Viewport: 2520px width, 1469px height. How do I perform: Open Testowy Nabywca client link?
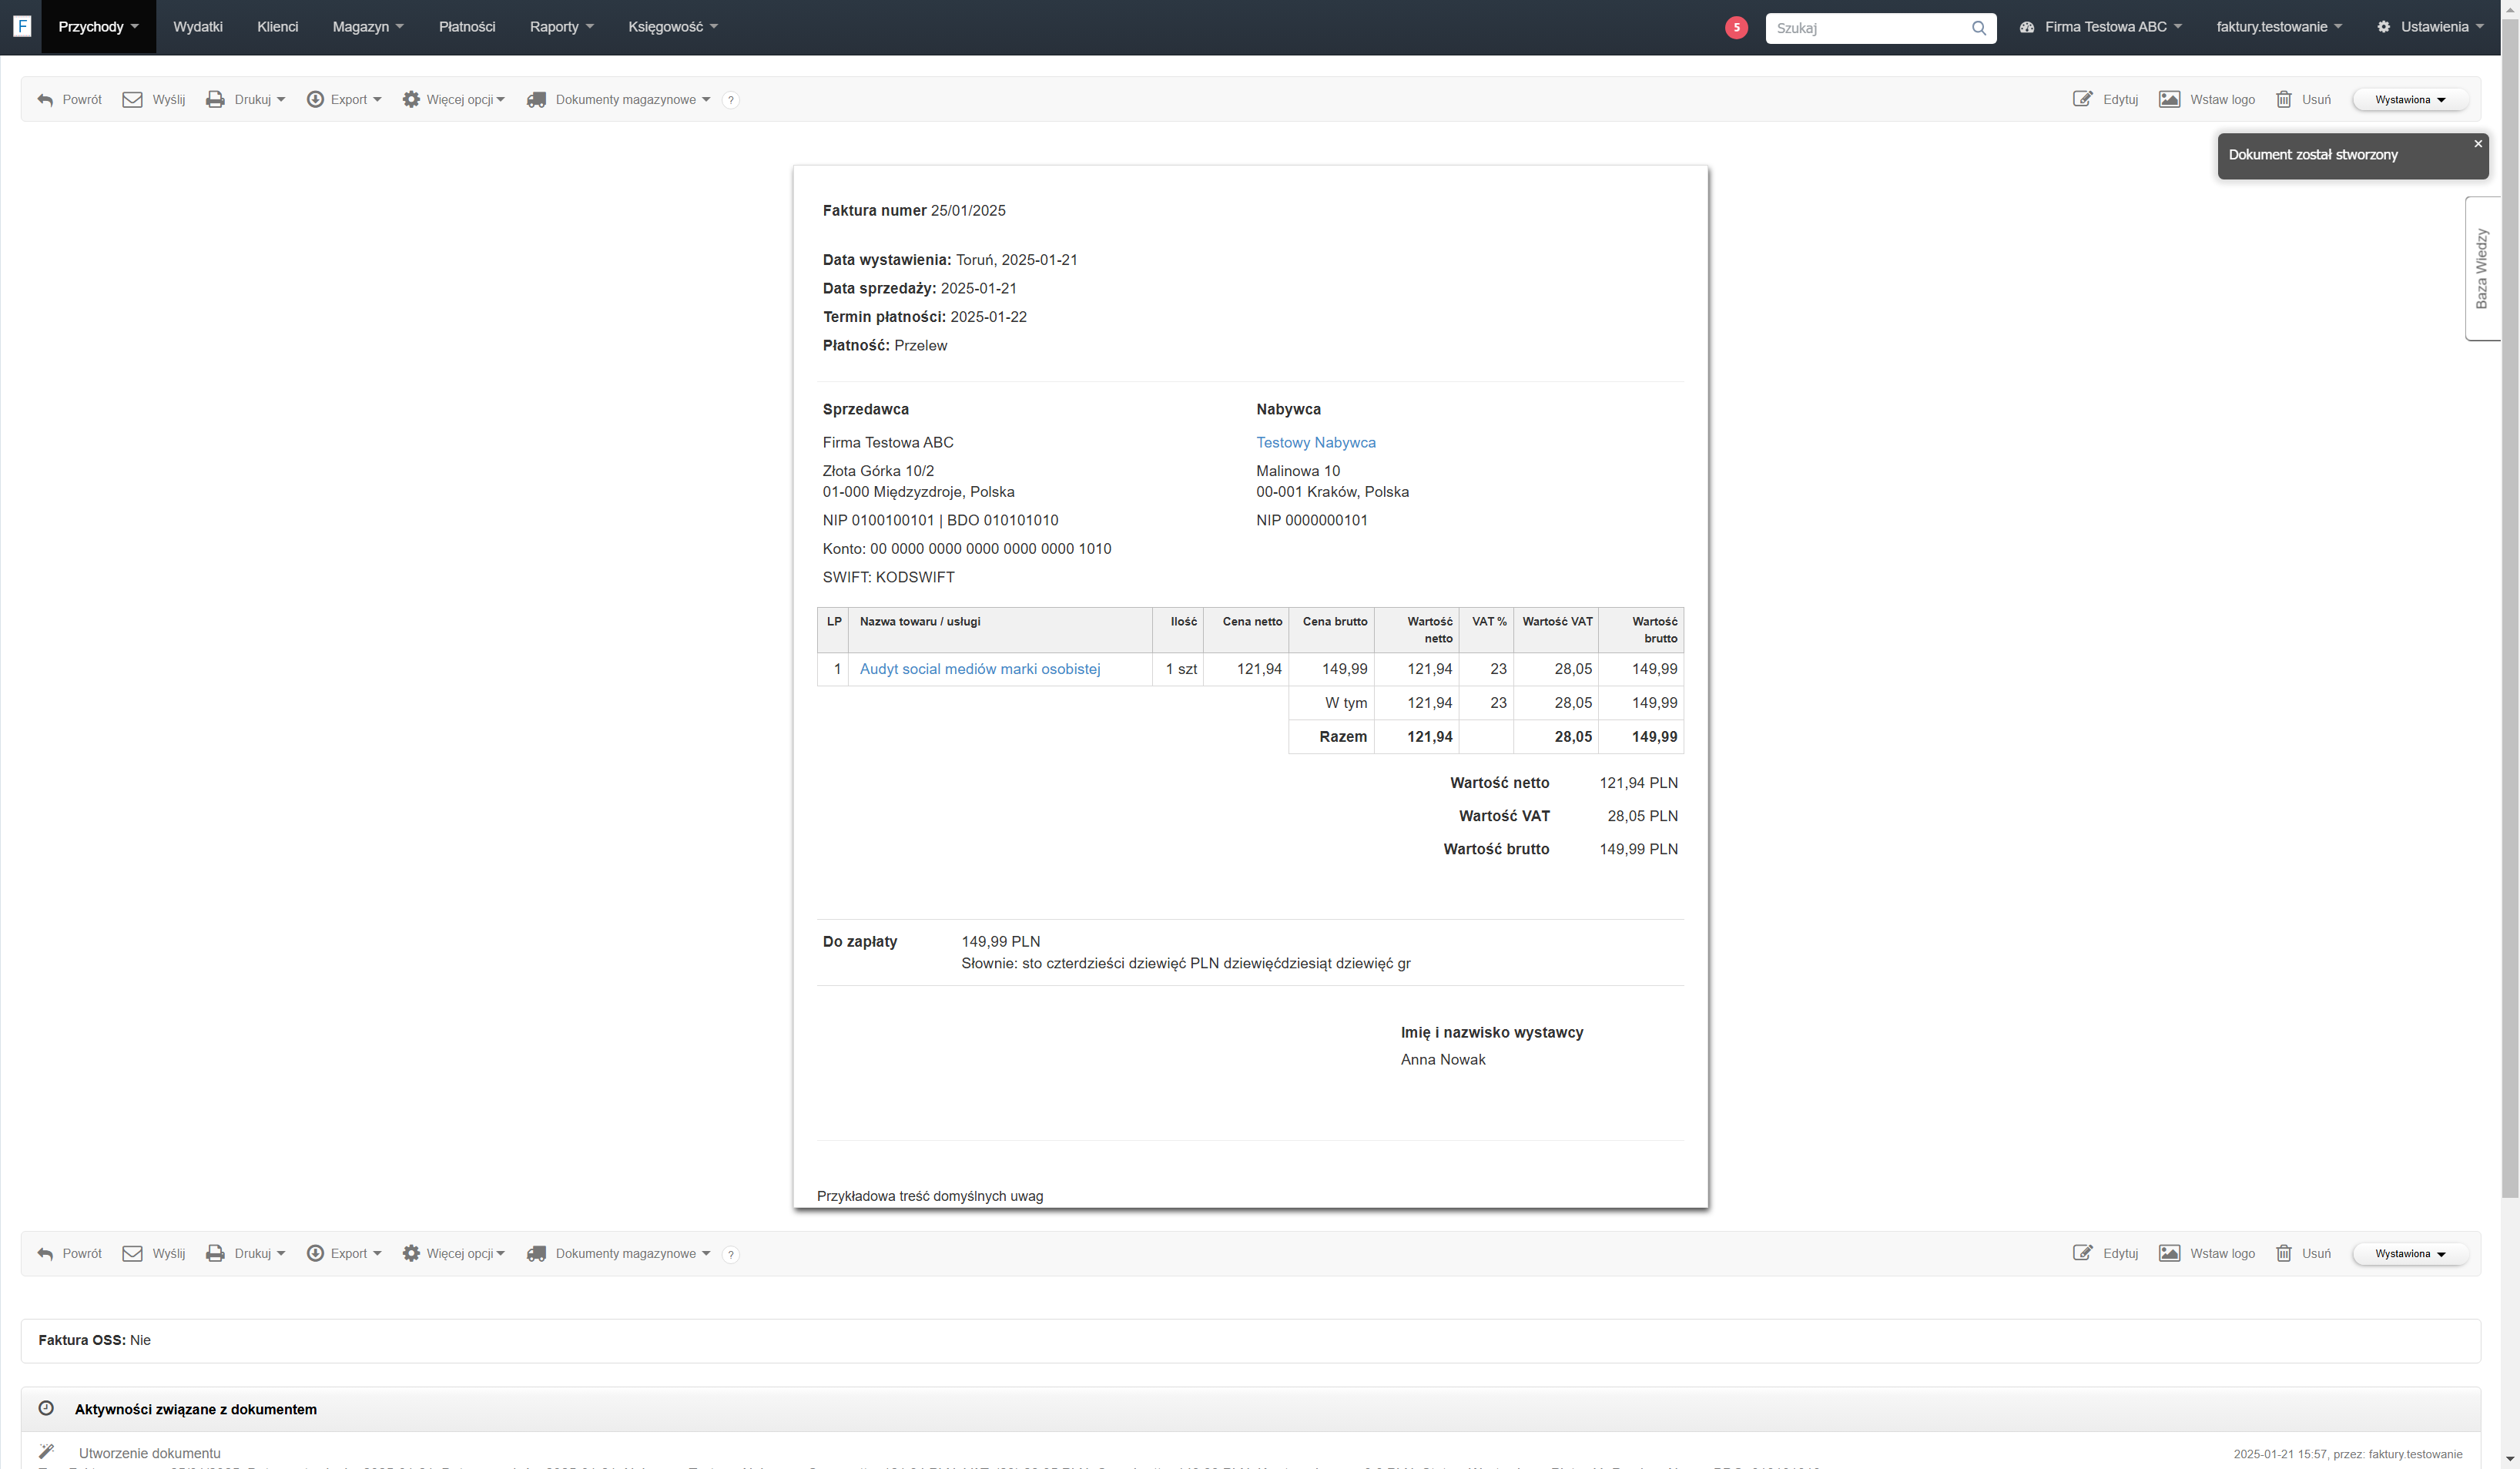(1315, 443)
